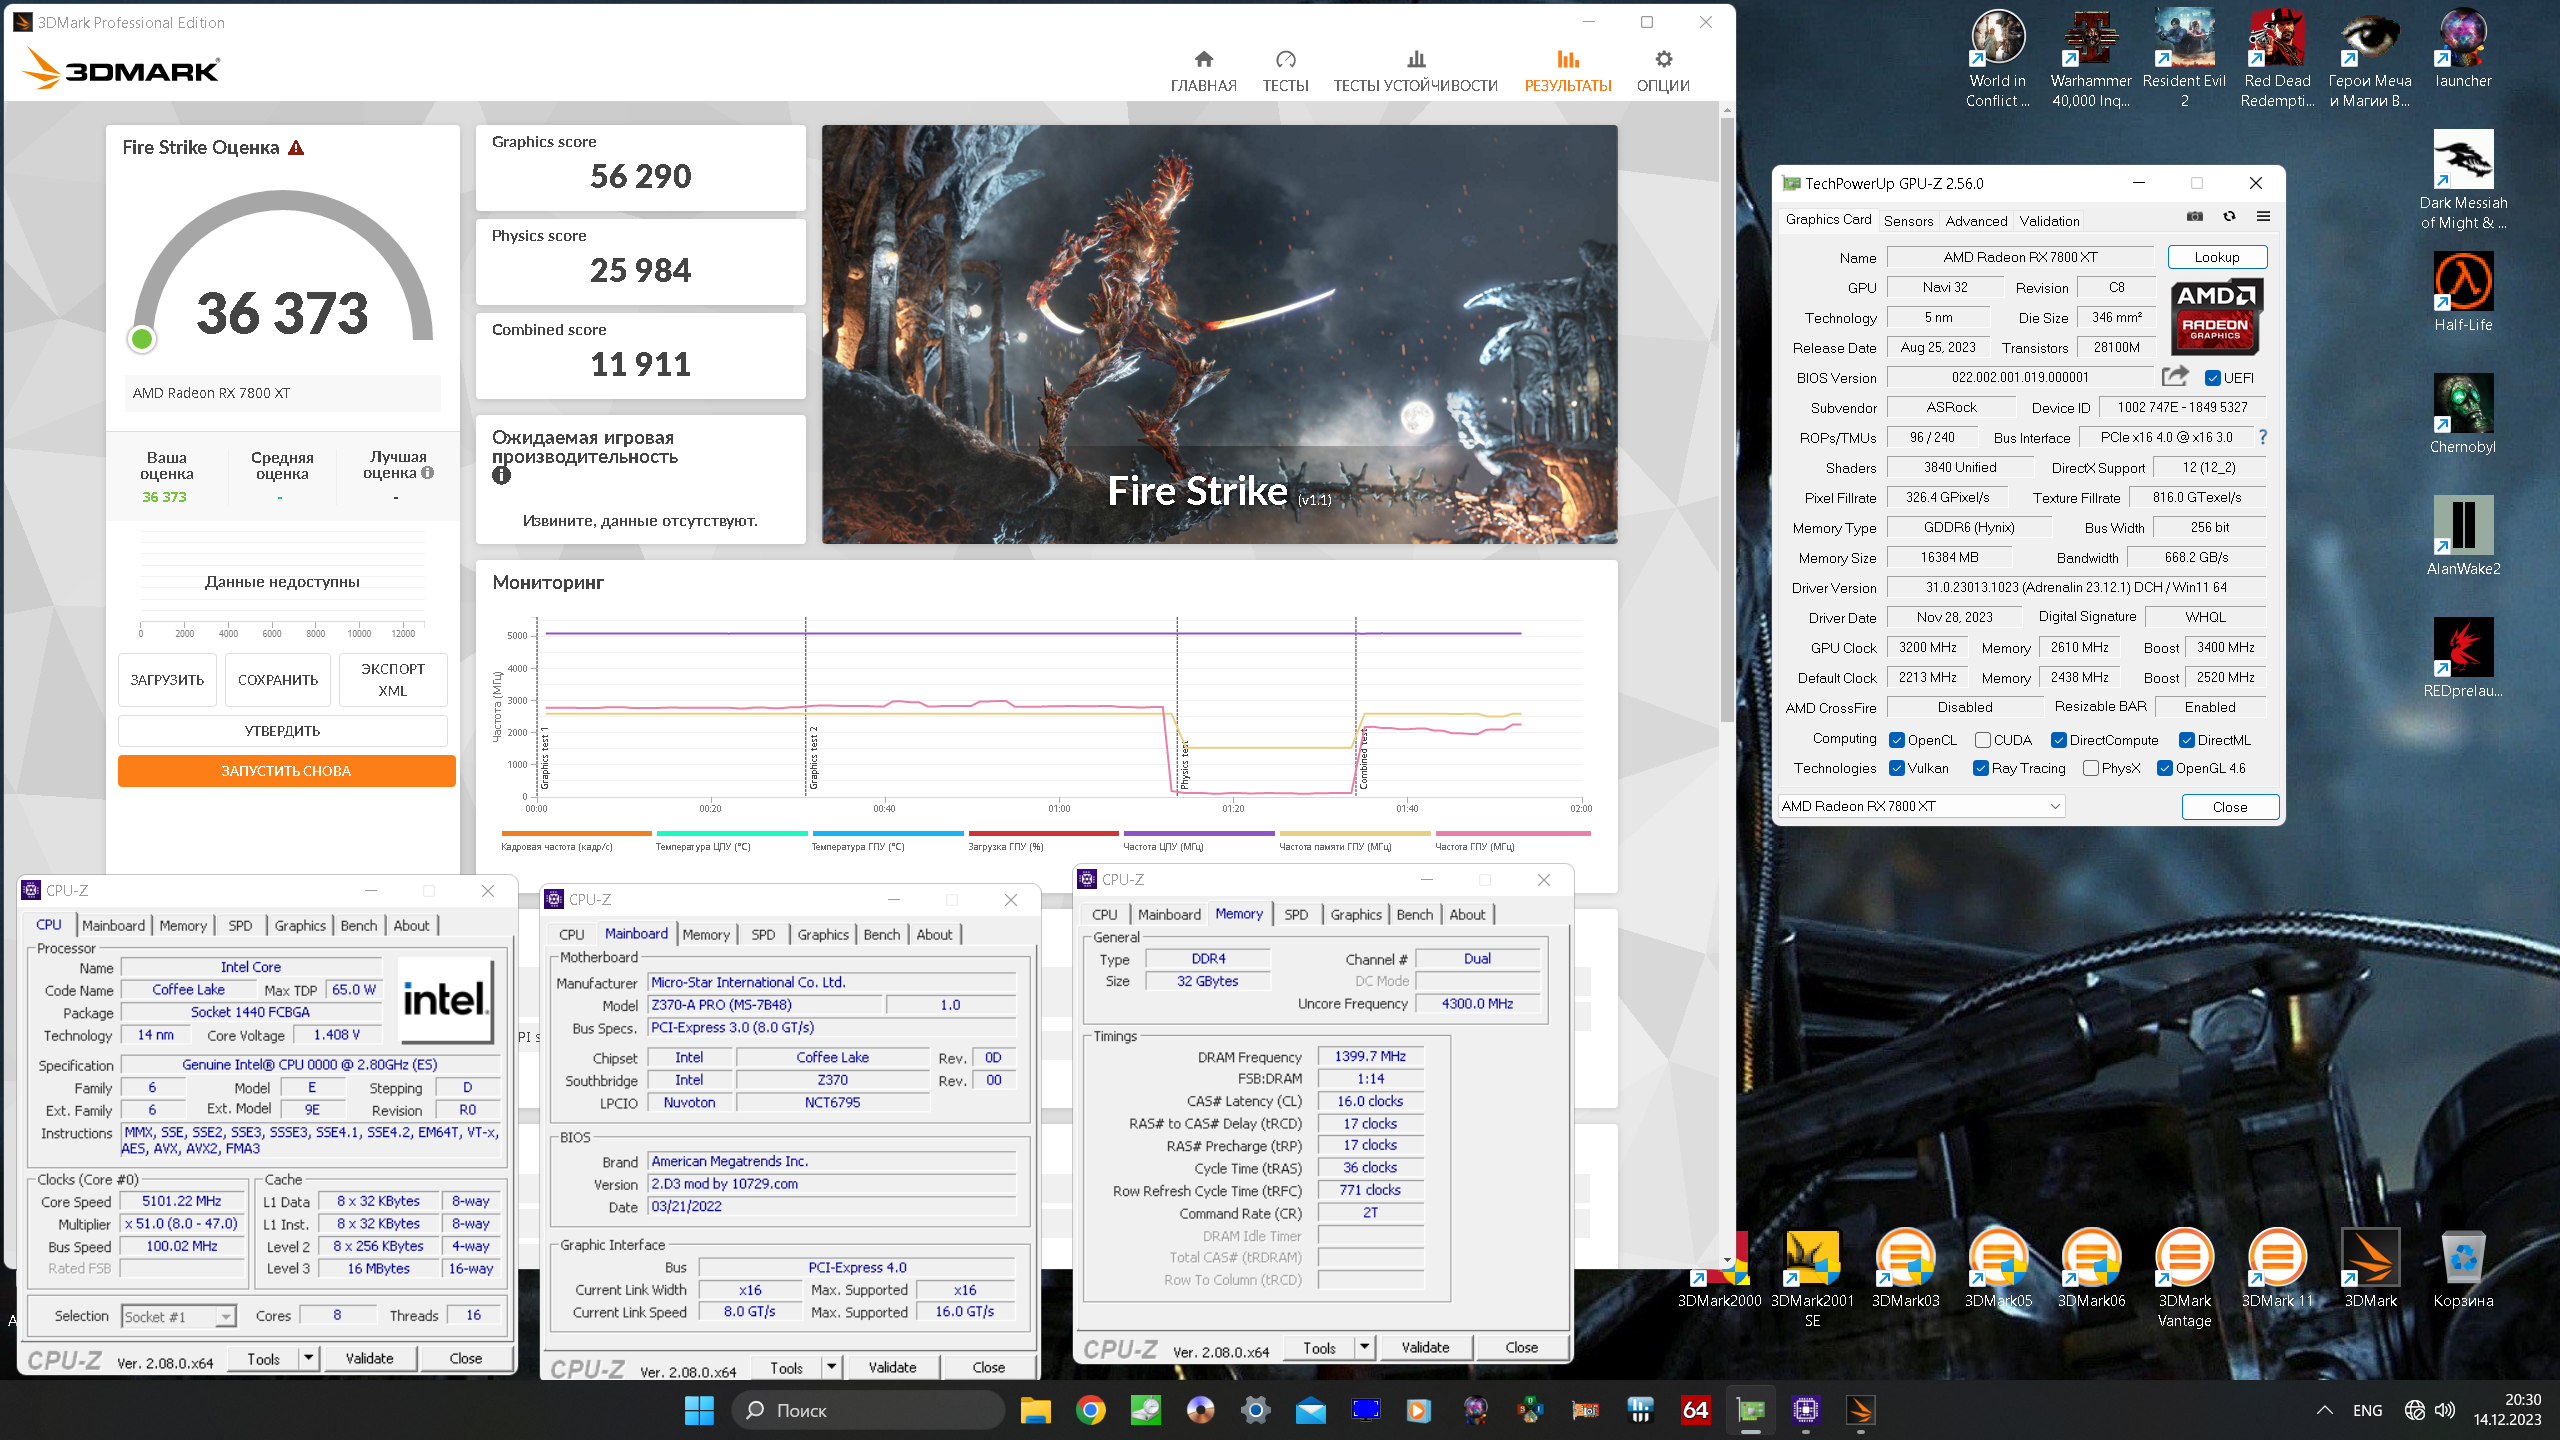The image size is (2560, 1440).
Task: Open the options (ОПЦИИ) gear icon
Action: (x=1663, y=59)
